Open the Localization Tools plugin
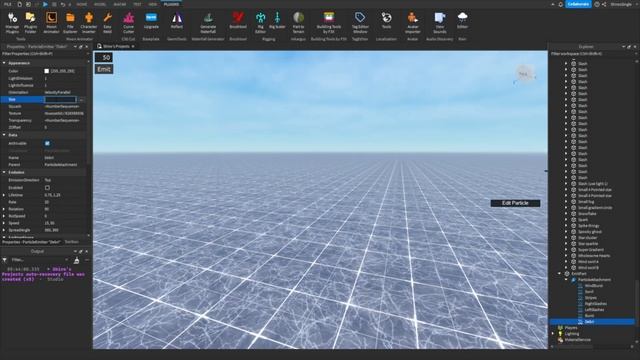Image resolution: width=640 pixels, height=360 pixels. click(386, 20)
